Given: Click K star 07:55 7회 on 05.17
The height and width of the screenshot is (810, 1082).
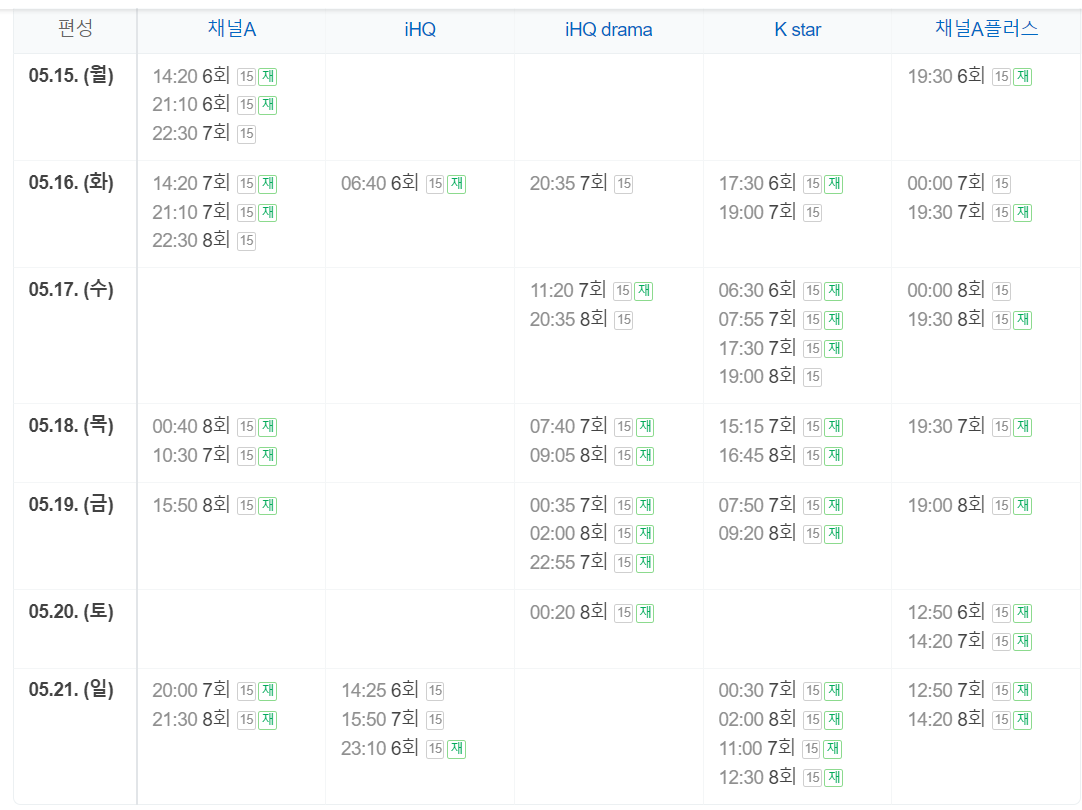Looking at the screenshot, I should pos(757,319).
